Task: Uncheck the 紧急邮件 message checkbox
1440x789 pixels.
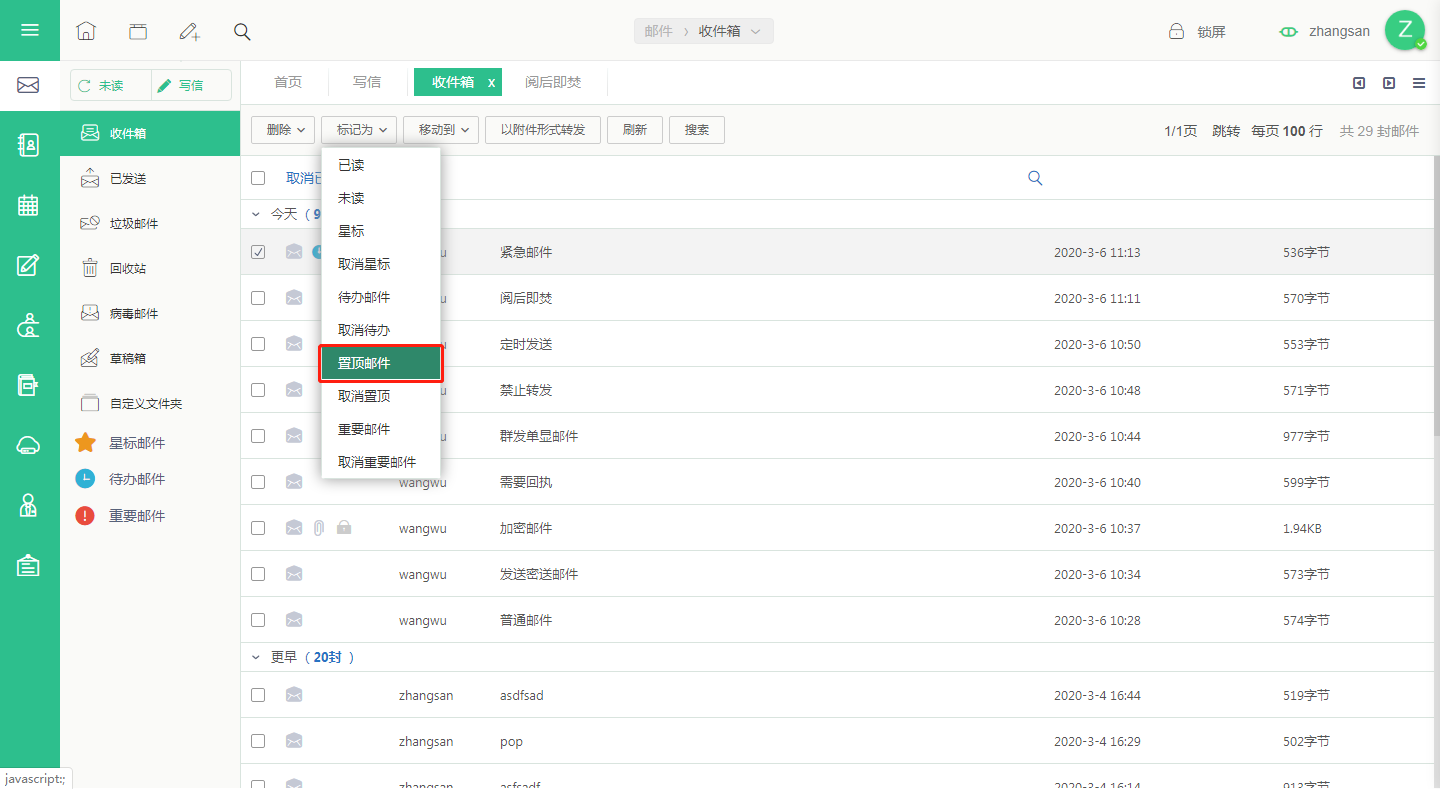Action: tap(258, 252)
